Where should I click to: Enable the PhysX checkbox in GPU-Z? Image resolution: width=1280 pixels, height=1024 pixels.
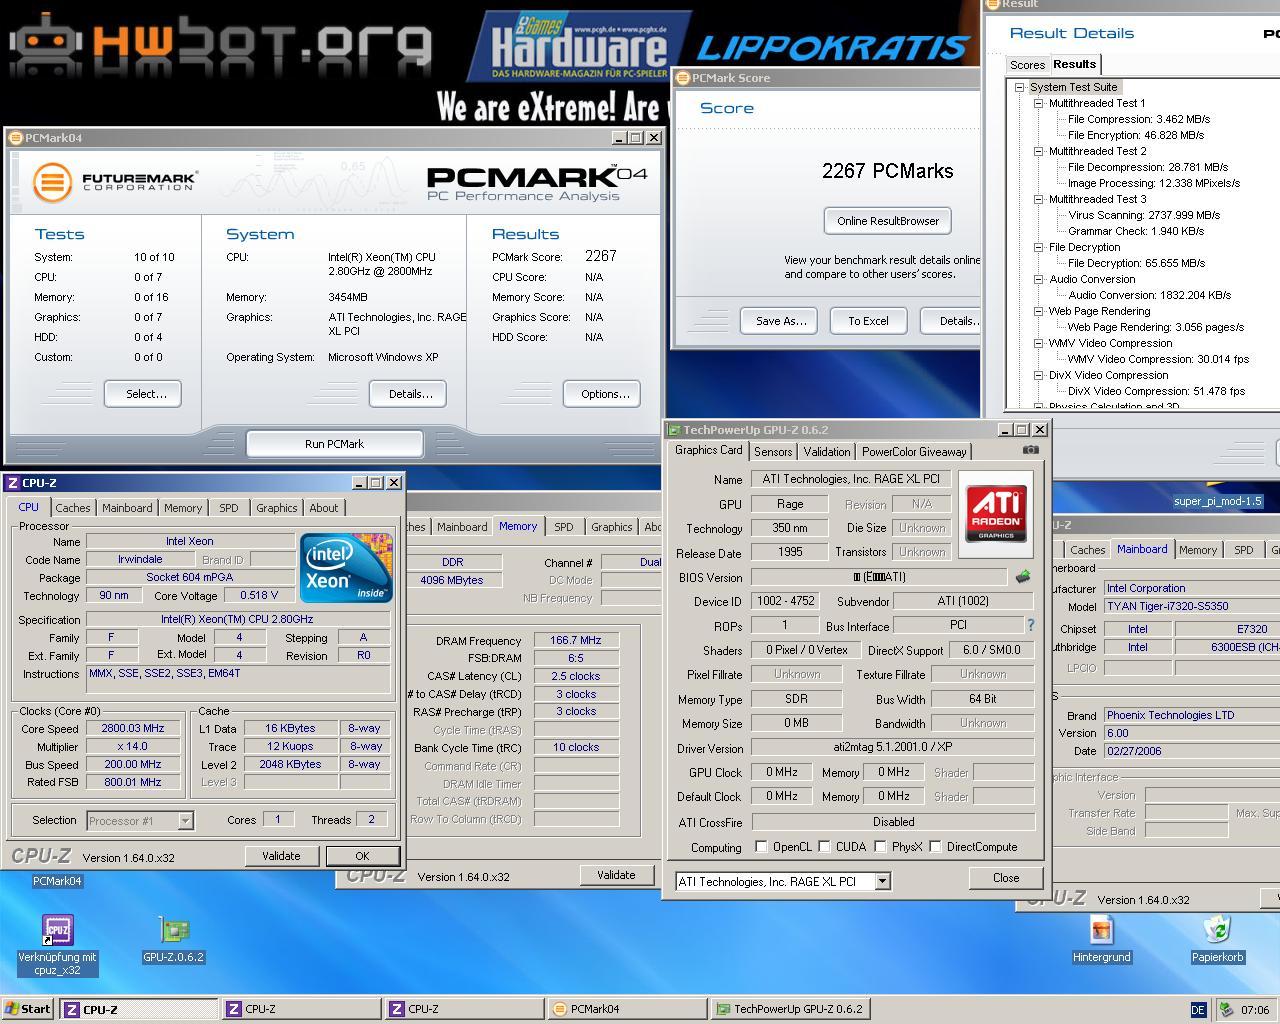pyautogui.click(x=881, y=847)
